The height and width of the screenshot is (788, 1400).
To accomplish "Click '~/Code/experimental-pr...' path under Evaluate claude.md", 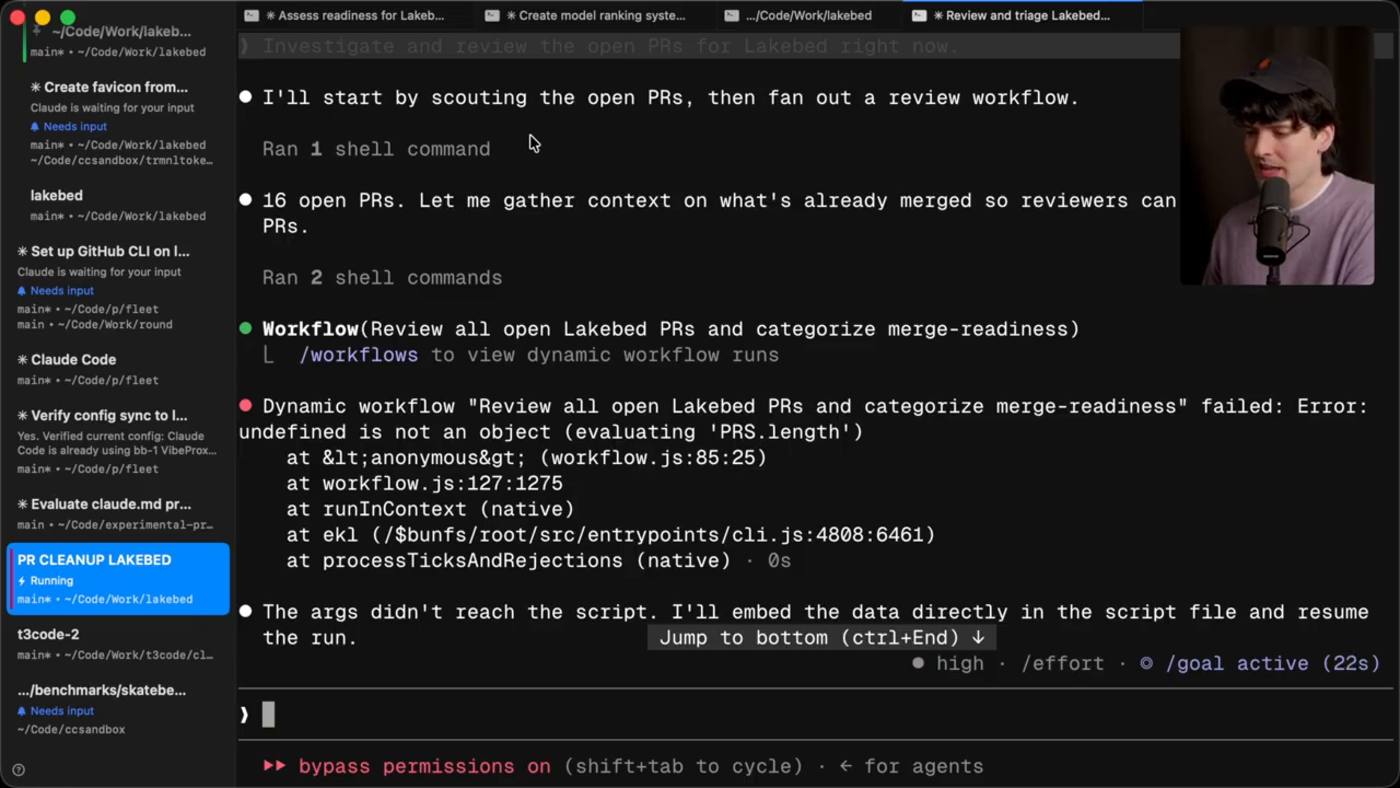I will point(132,525).
